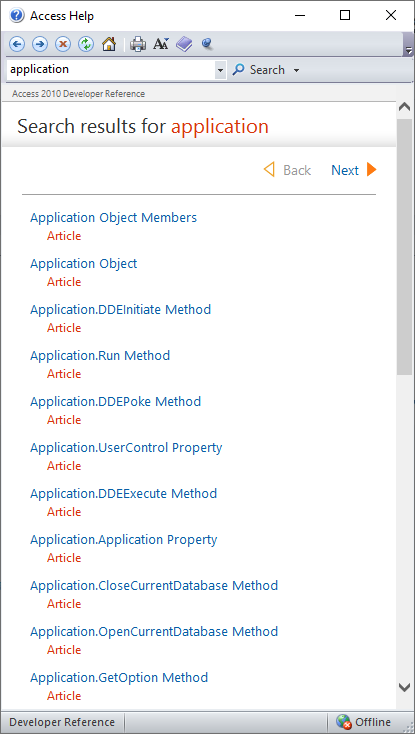Minimize the Access Help window
415x734 pixels.
pyautogui.click(x=300, y=15)
